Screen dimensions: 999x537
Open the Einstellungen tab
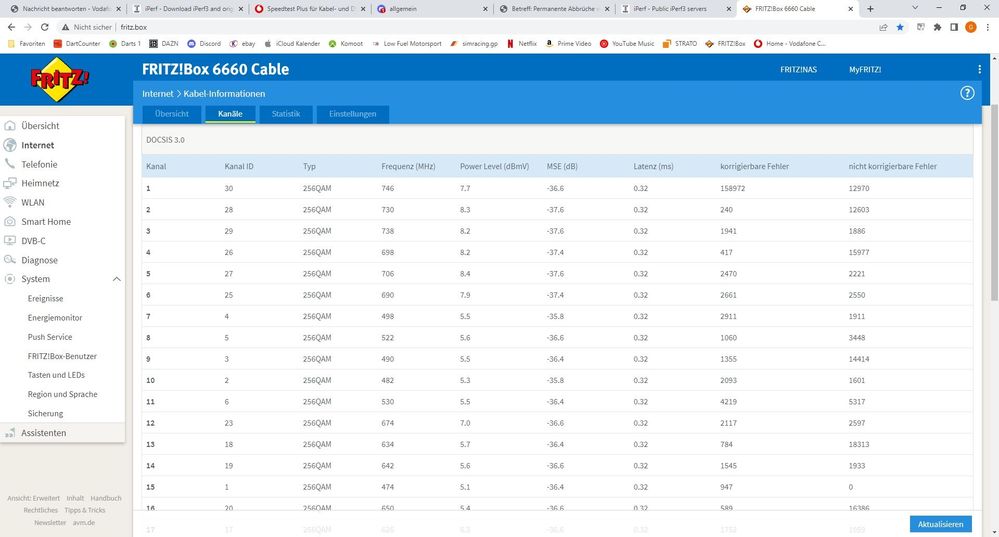352,114
